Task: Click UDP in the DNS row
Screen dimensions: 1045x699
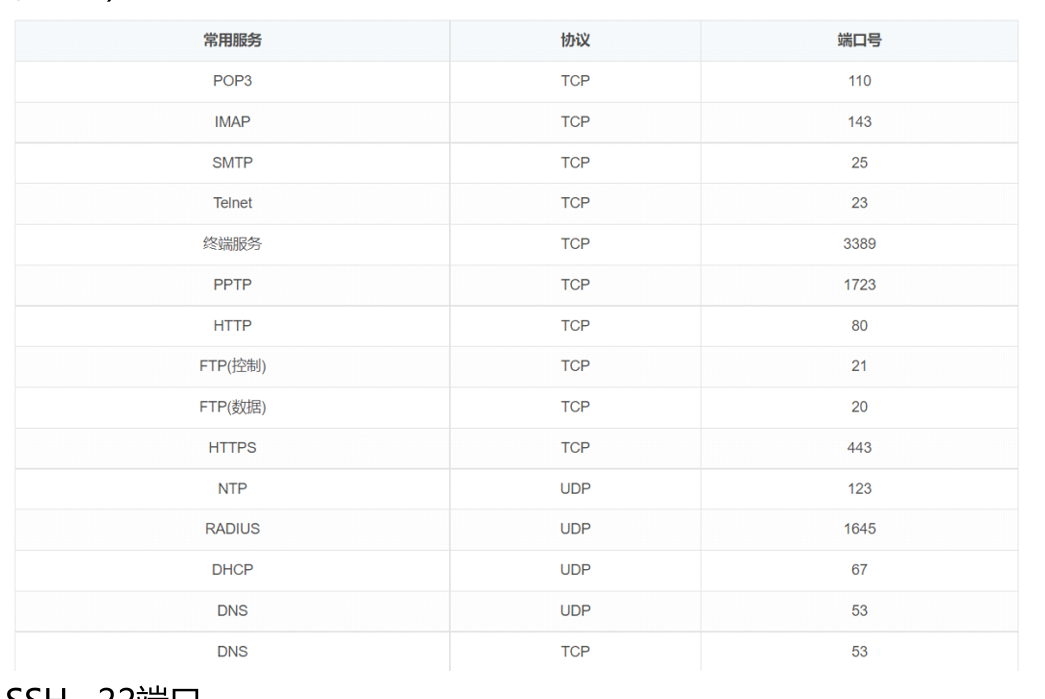Action: [x=575, y=611]
